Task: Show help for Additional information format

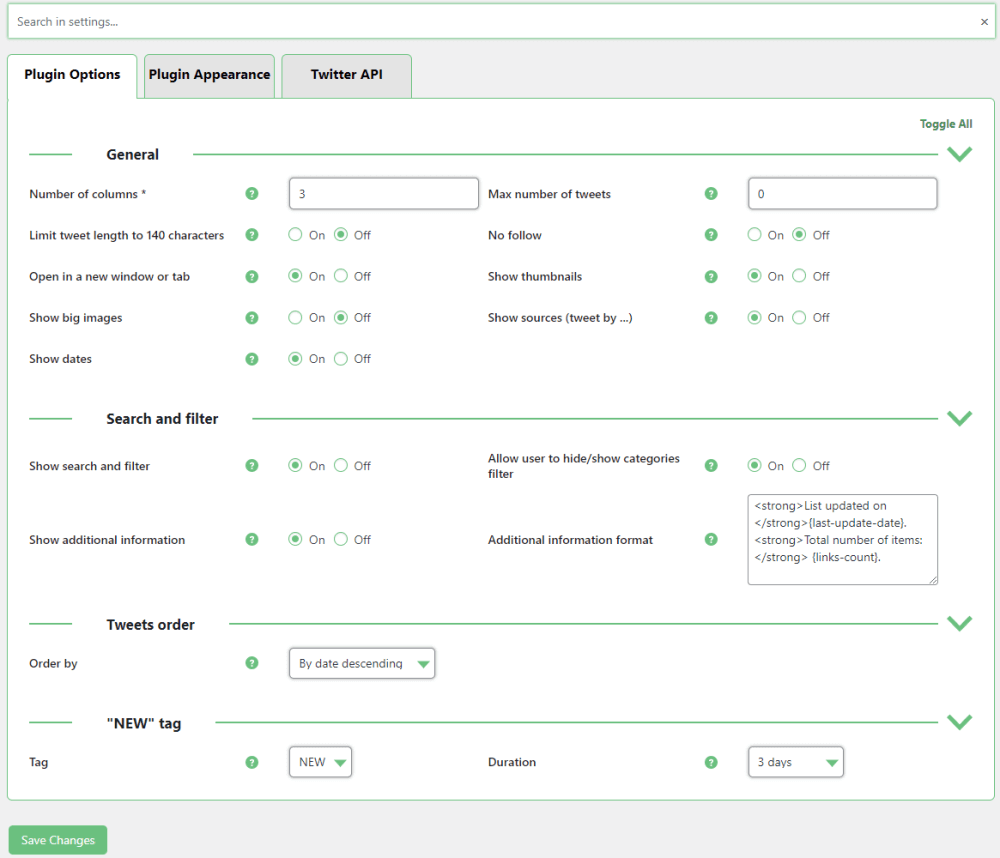Action: pos(711,540)
